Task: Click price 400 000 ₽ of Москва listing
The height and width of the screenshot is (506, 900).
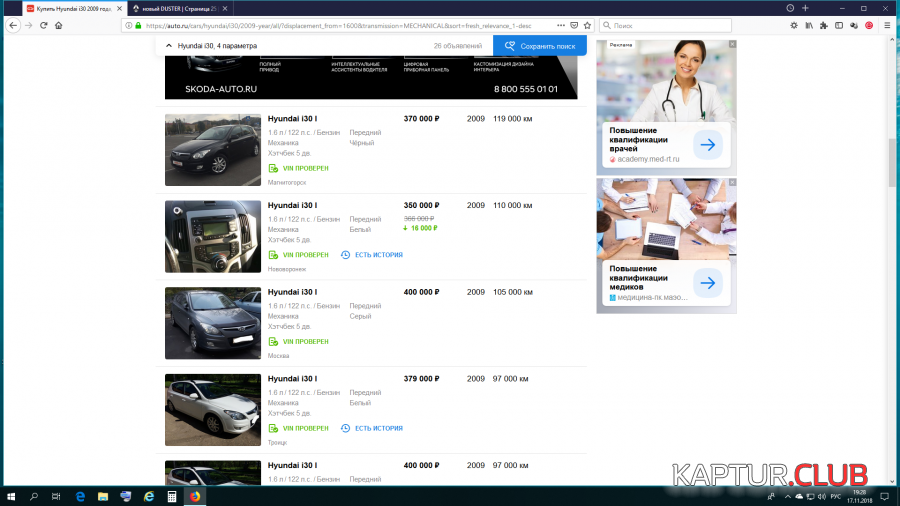Action: point(421,292)
